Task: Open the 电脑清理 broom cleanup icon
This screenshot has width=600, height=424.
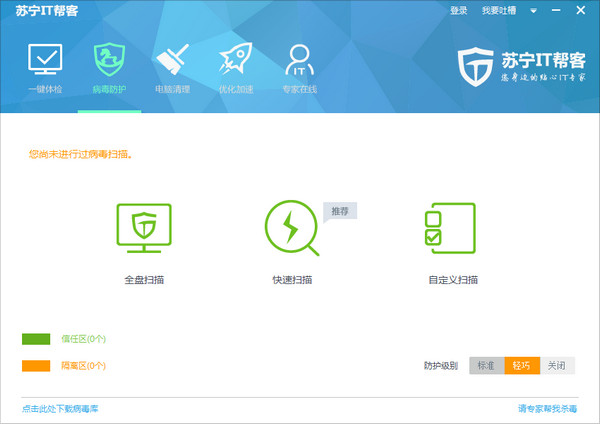Action: 173,59
